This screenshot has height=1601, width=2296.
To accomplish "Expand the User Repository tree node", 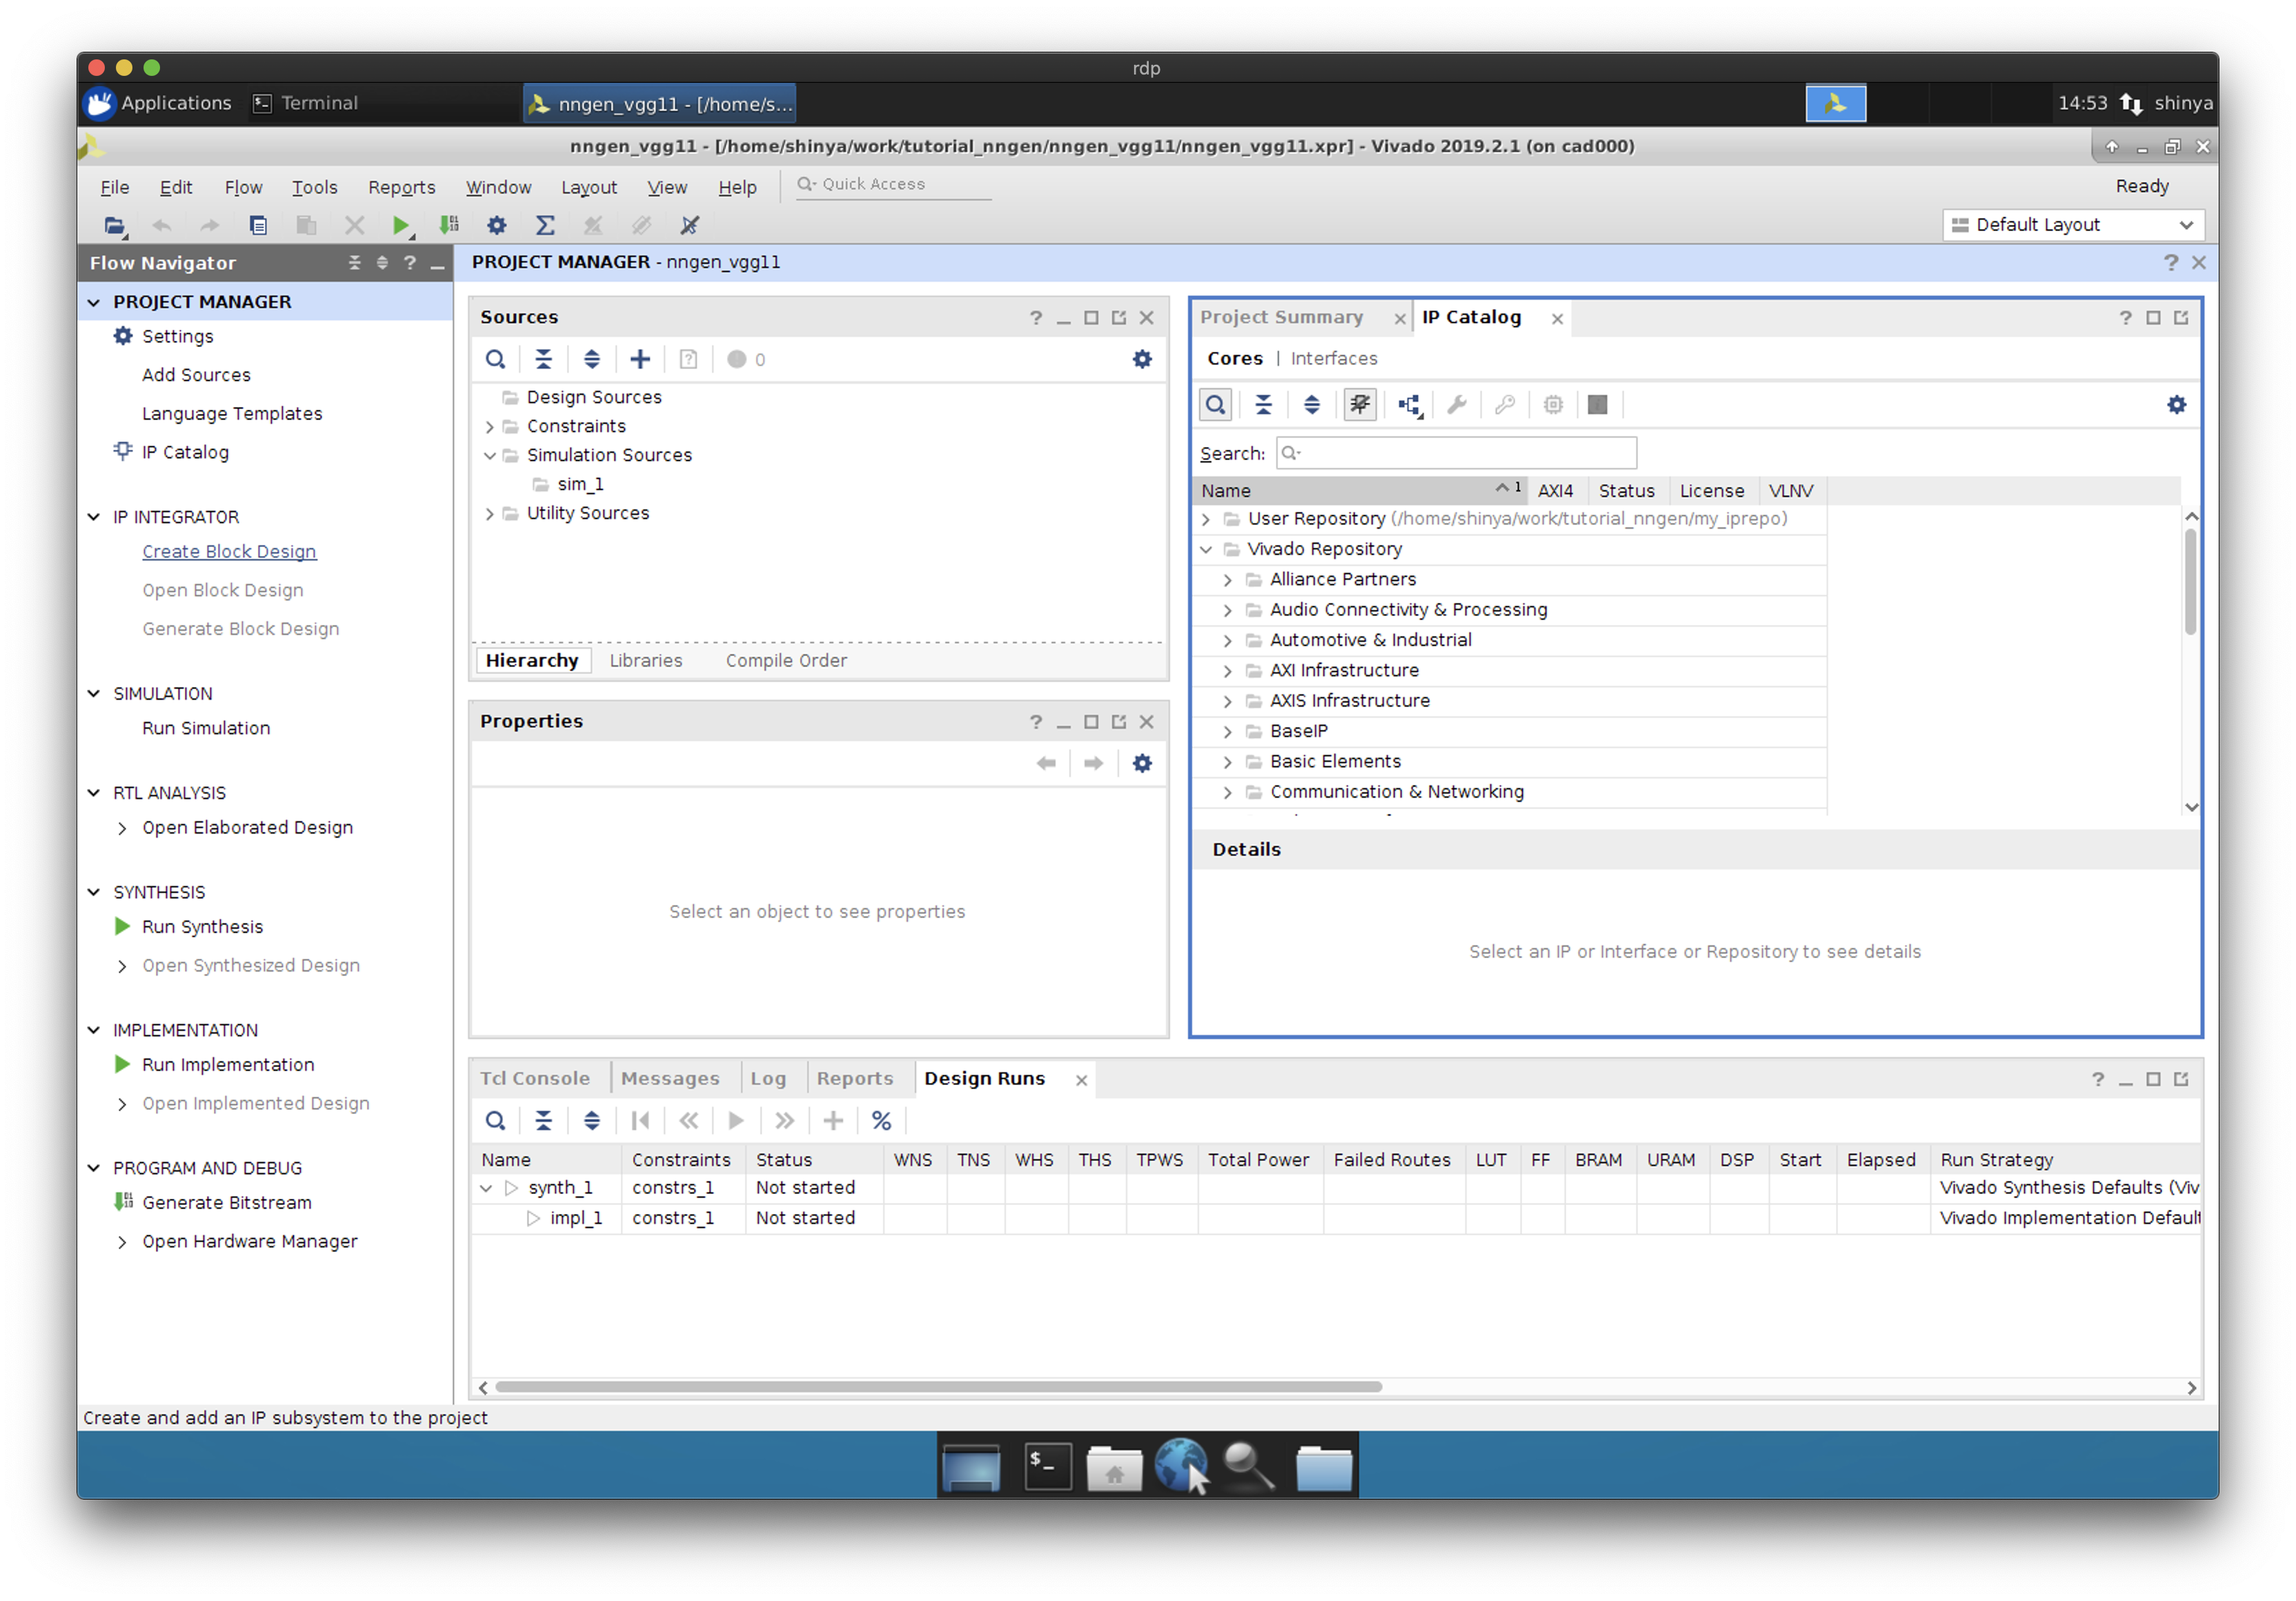I will pyautogui.click(x=1206, y=519).
